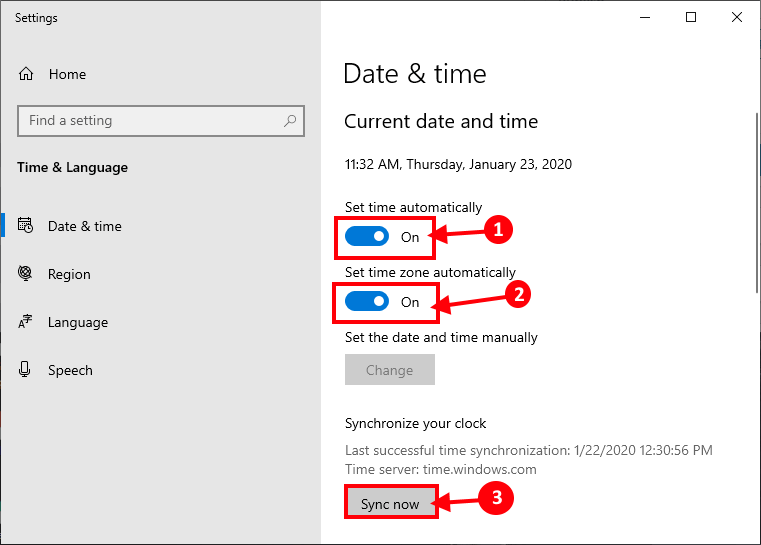Viewport: 761px width, 545px height.
Task: Click the Home house icon
Action: (x=26, y=74)
